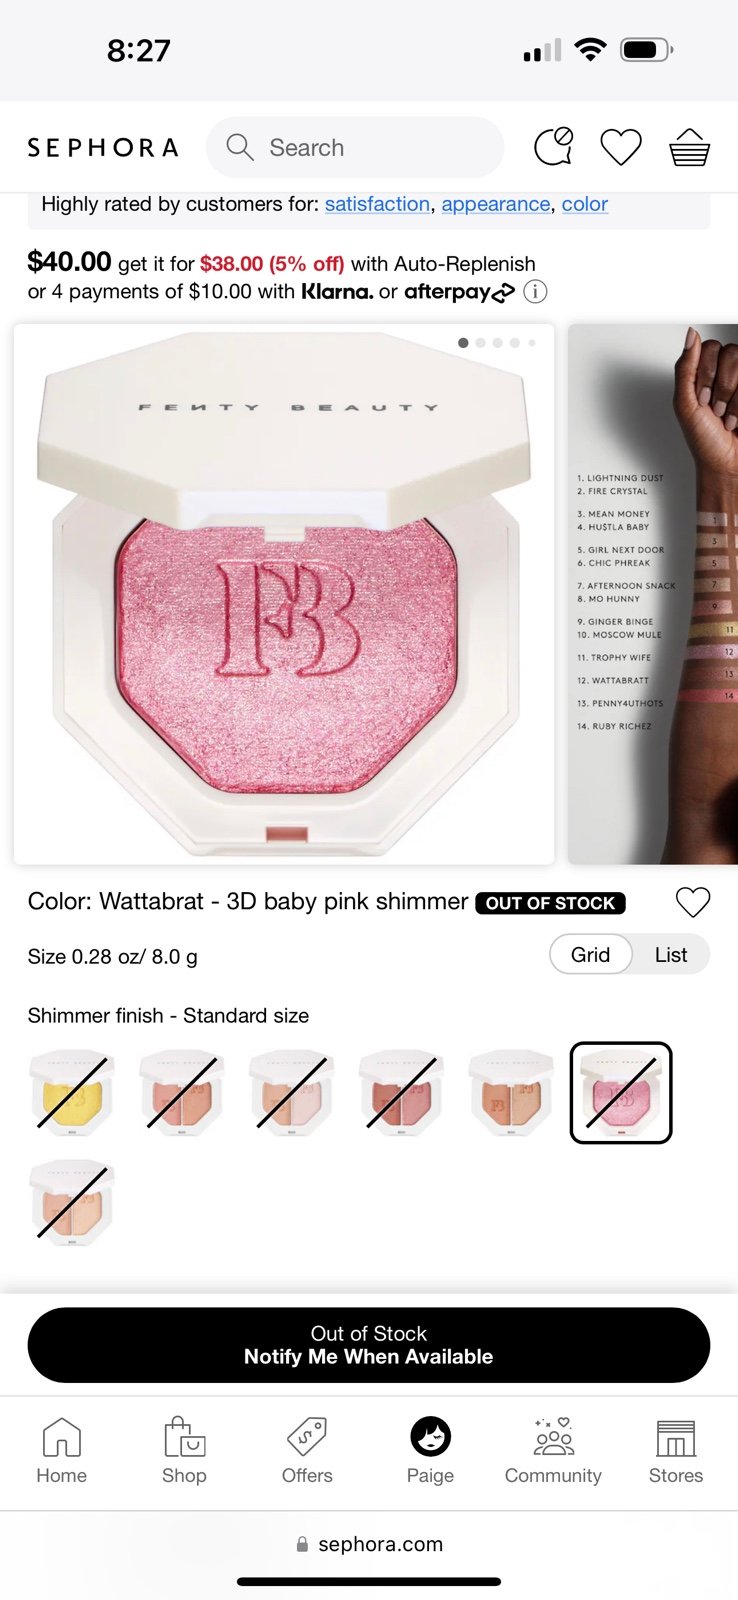
Task: Open the shopping basket icon
Action: (x=689, y=147)
